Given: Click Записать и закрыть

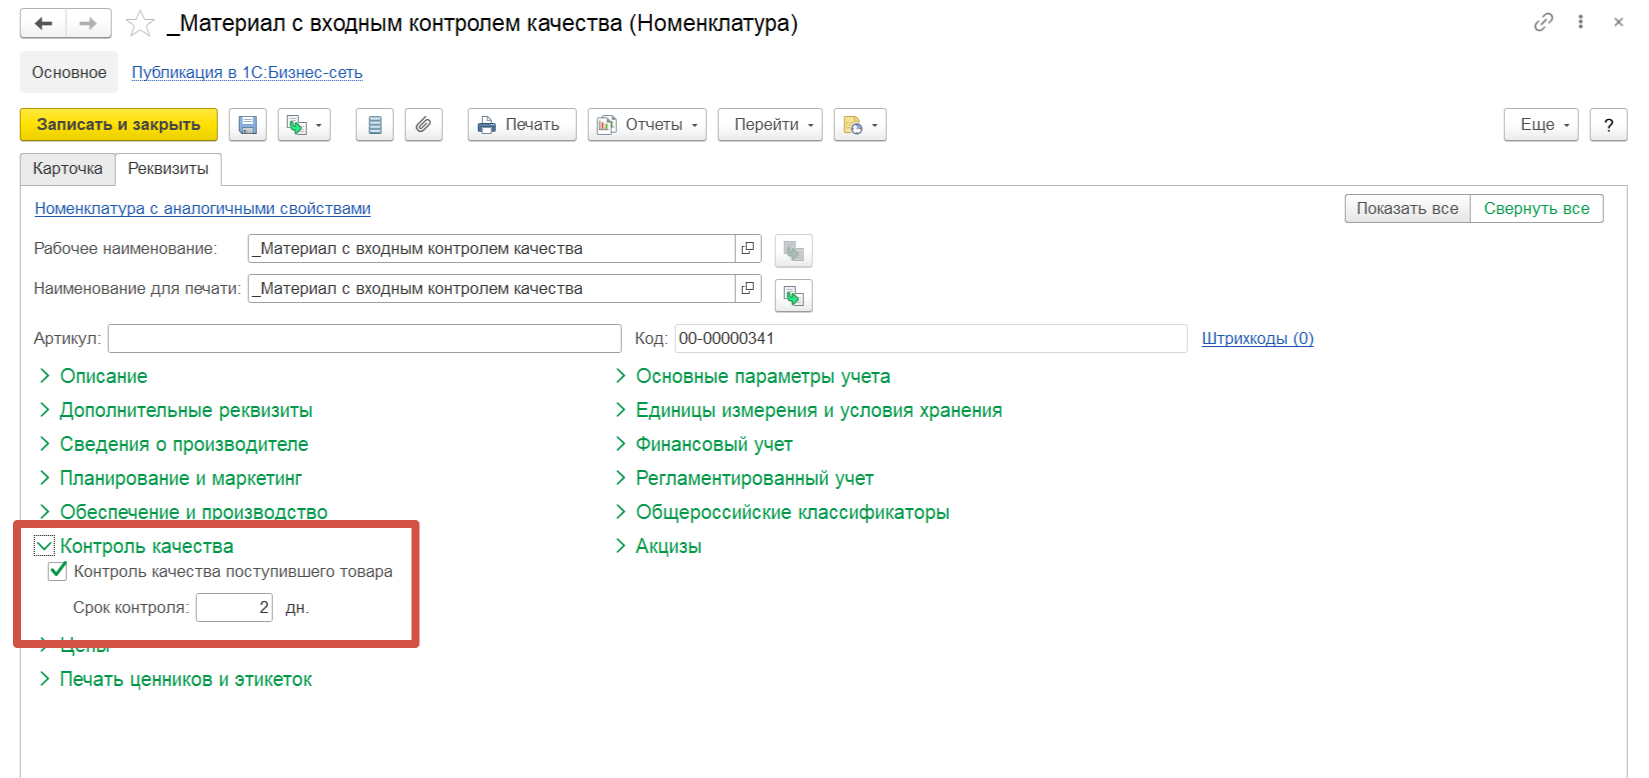Looking at the screenshot, I should (x=119, y=125).
